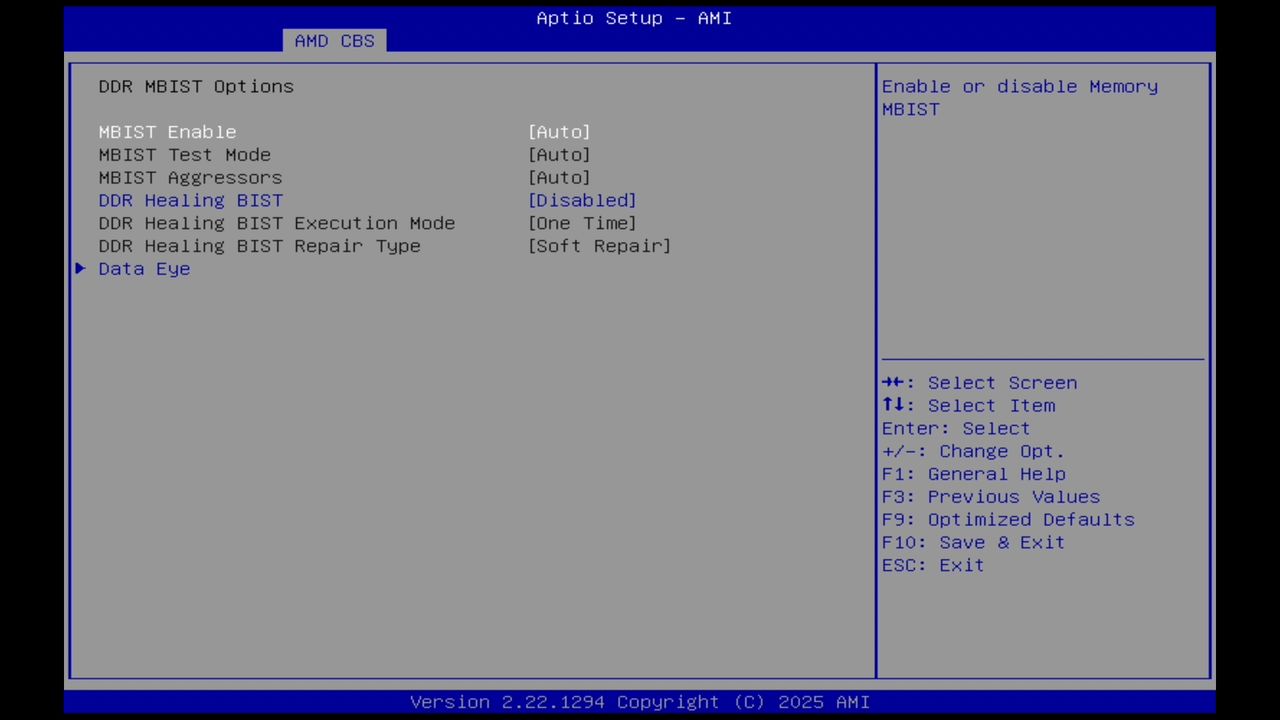The height and width of the screenshot is (720, 1280).
Task: Select the DDR Healing BIST entry
Action: click(190, 200)
